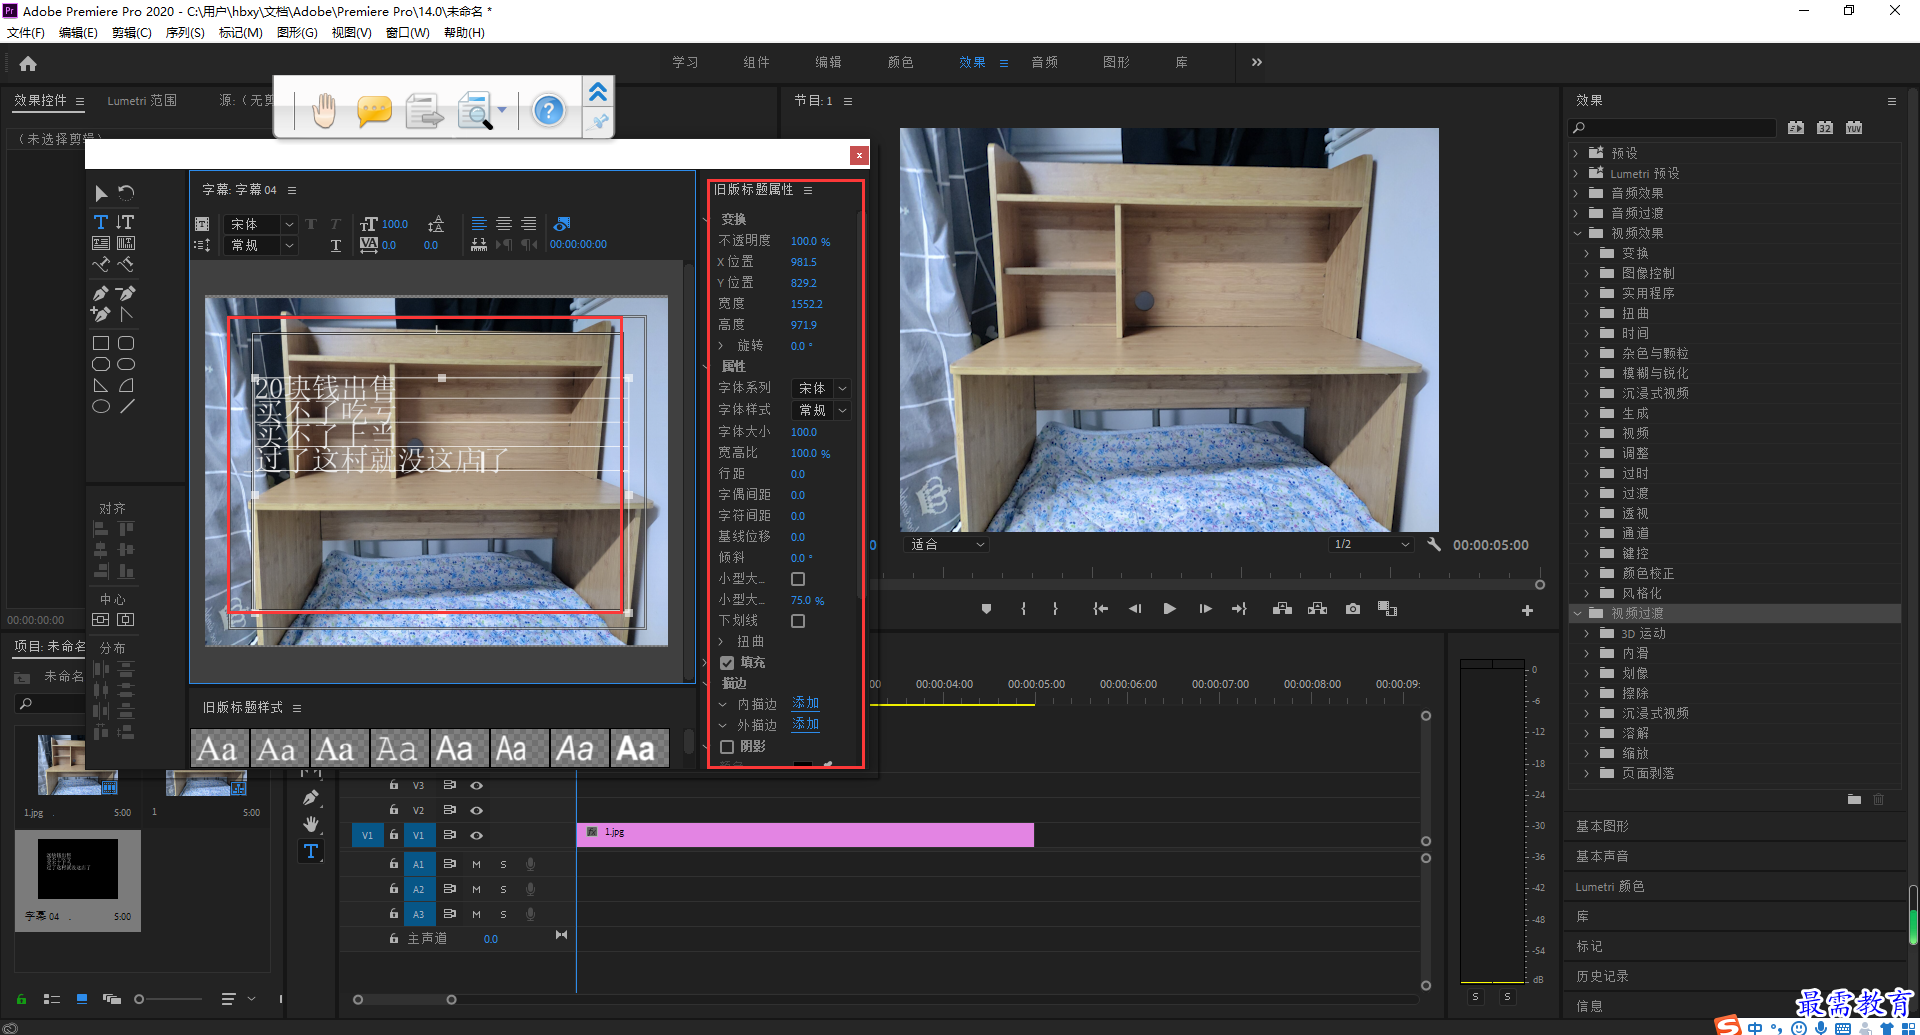Solo audio track A2

click(x=503, y=889)
